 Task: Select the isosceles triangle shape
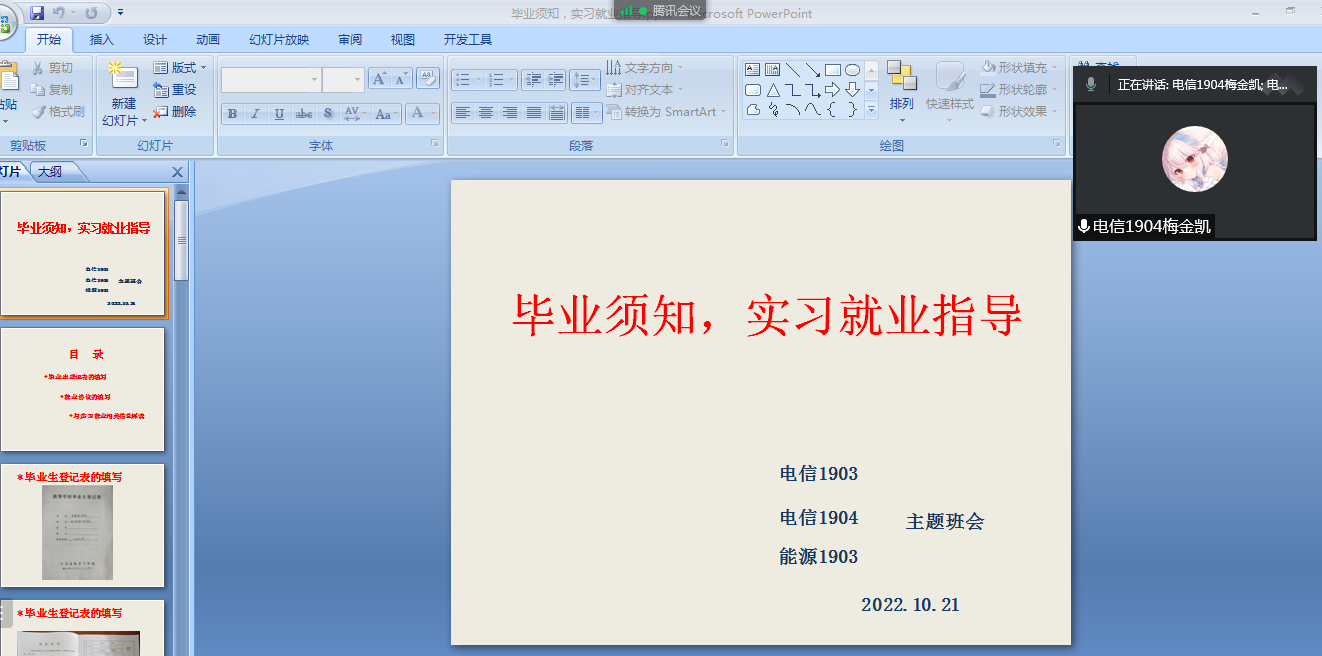[x=773, y=90]
